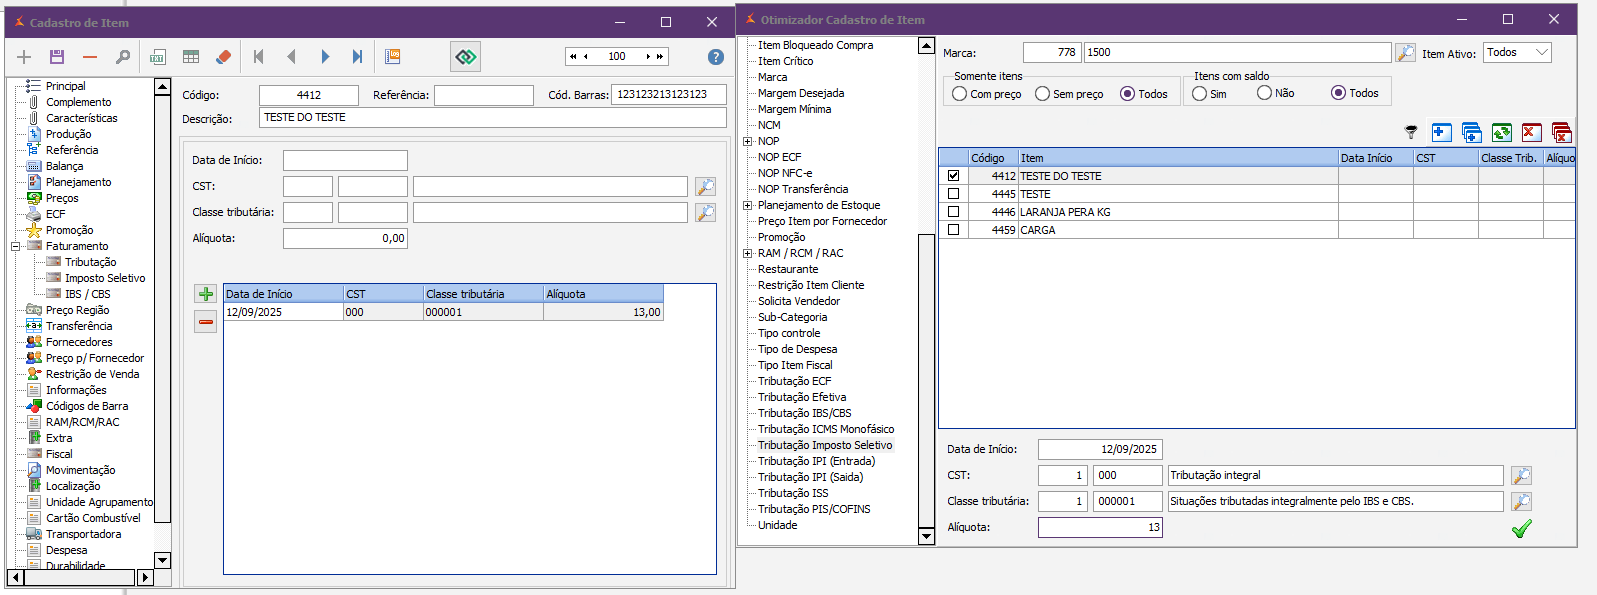Expand the NOP node in optimizer list
Screen dimensions: 1597x595
click(x=747, y=141)
